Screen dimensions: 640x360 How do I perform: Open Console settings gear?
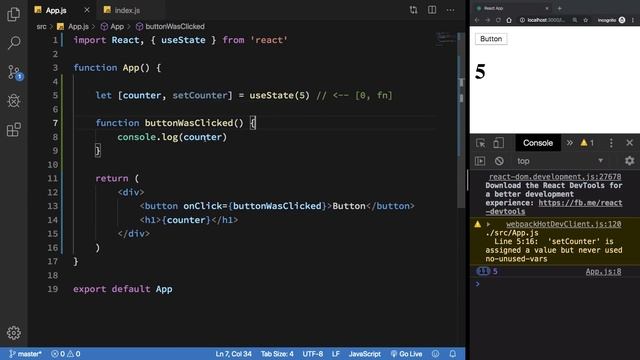pos(629,161)
